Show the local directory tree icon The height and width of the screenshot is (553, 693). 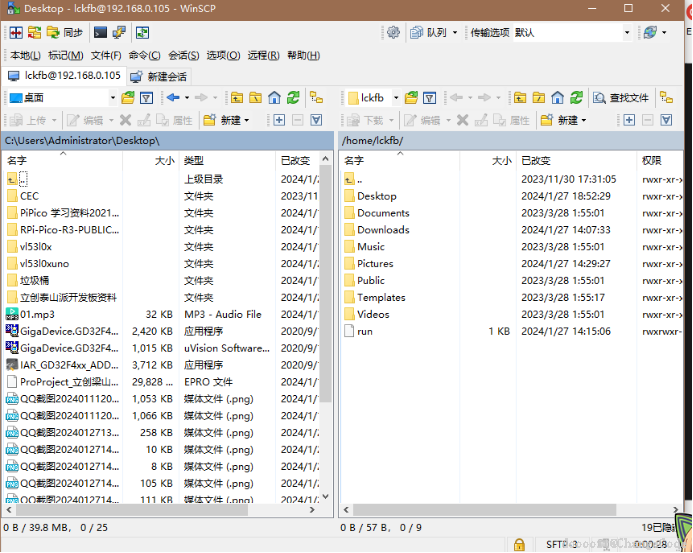tap(316, 98)
